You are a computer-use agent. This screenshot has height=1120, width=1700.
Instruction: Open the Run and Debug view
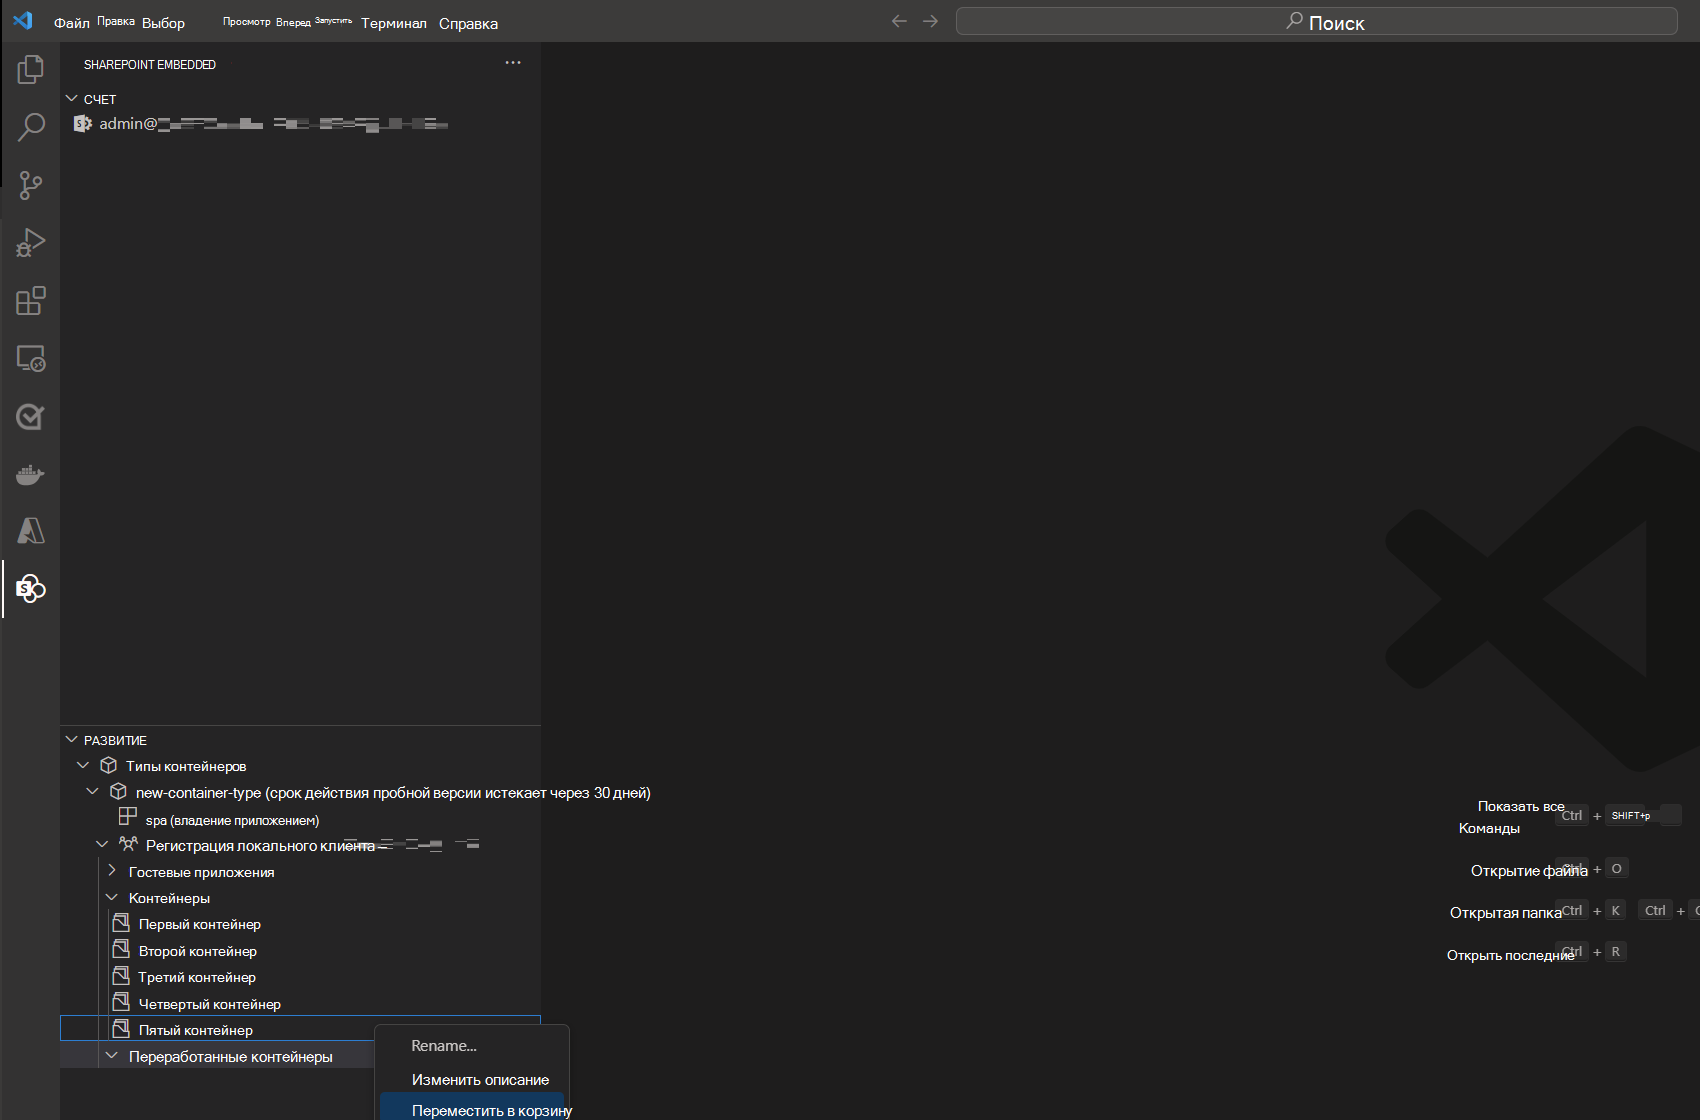[31, 243]
